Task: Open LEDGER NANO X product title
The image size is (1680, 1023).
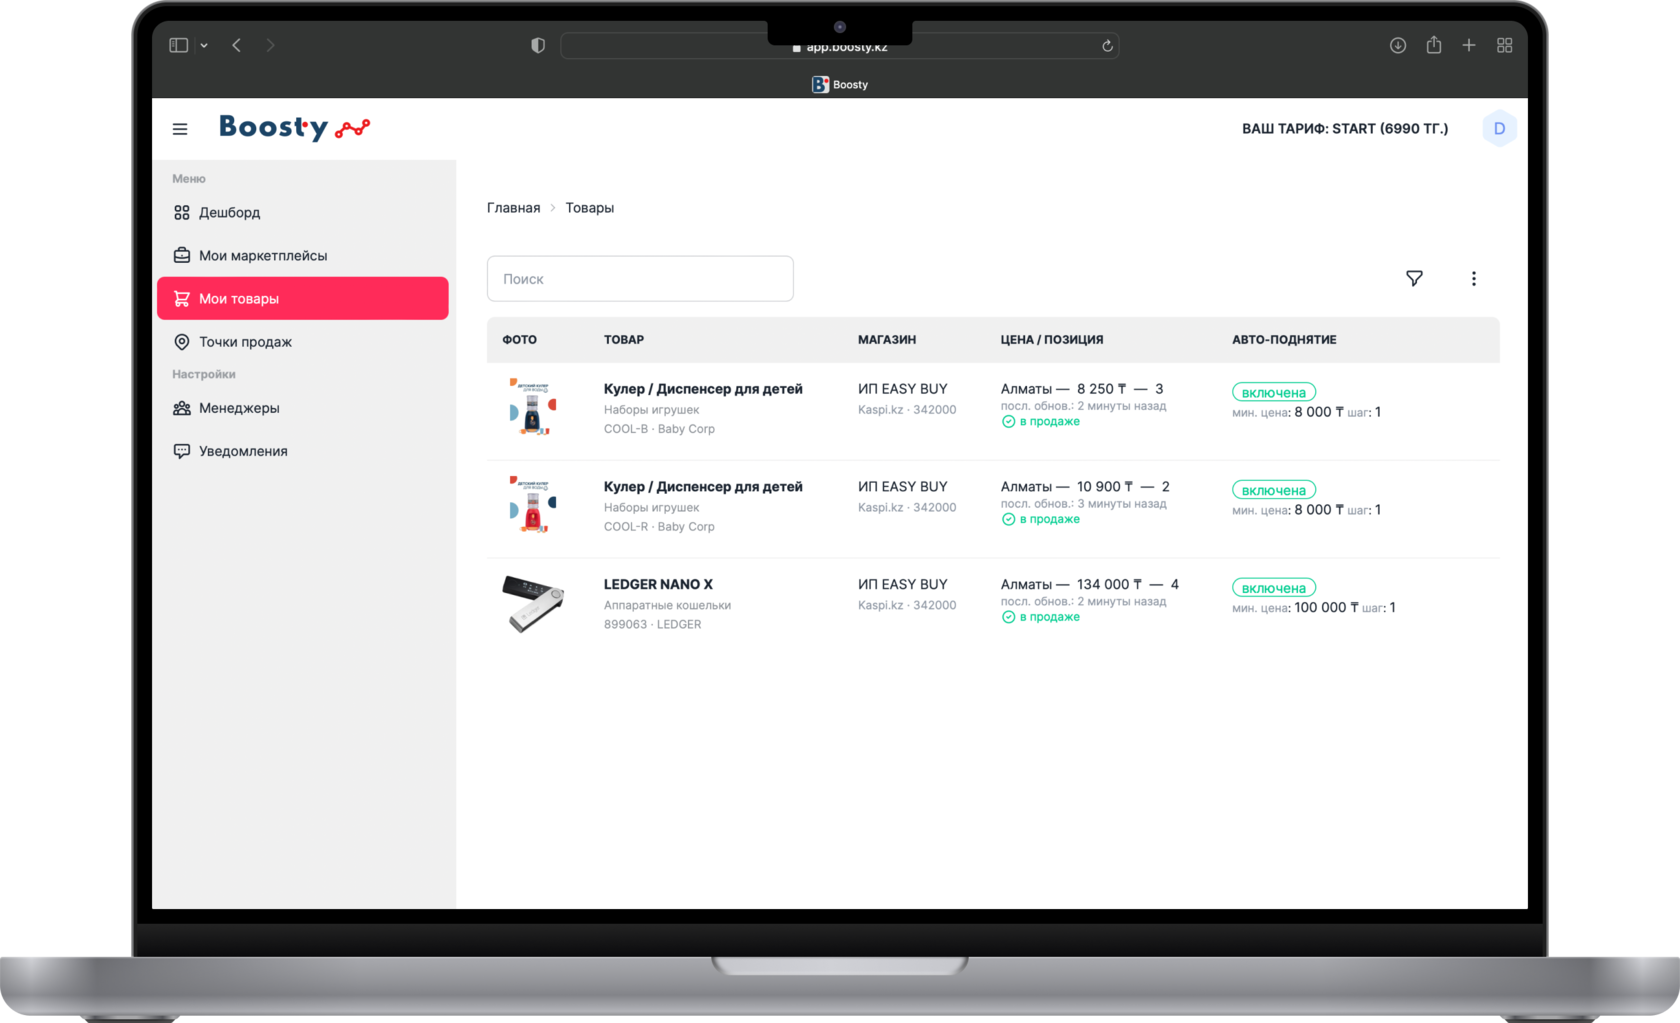Action: [658, 584]
